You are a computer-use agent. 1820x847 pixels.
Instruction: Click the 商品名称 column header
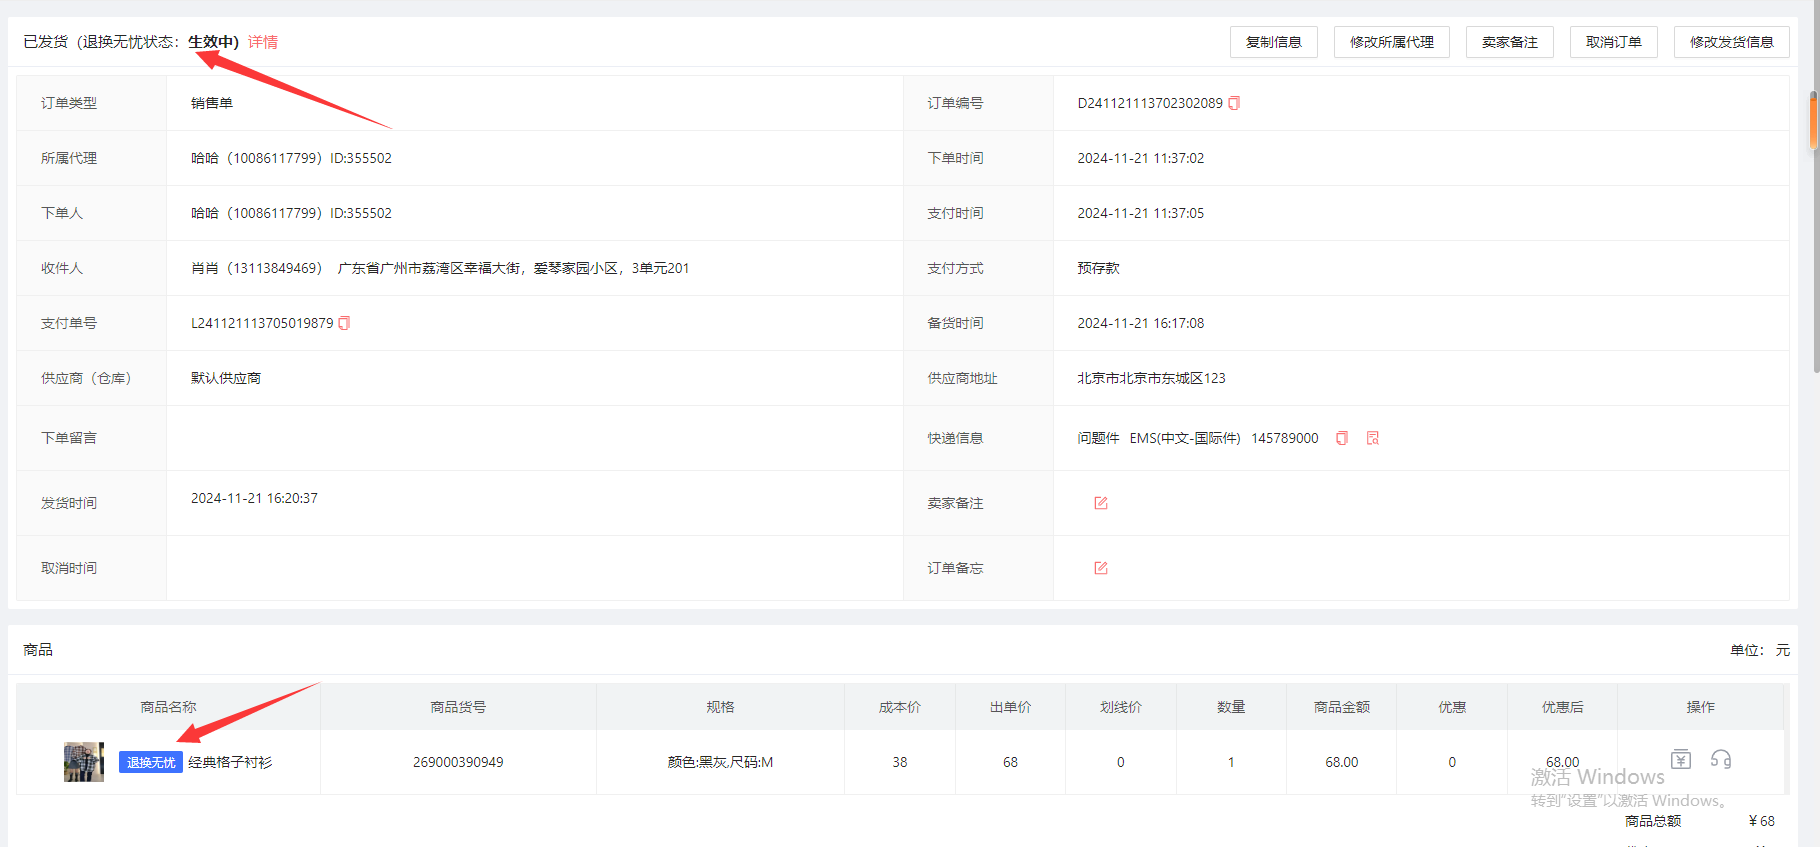[x=168, y=707]
